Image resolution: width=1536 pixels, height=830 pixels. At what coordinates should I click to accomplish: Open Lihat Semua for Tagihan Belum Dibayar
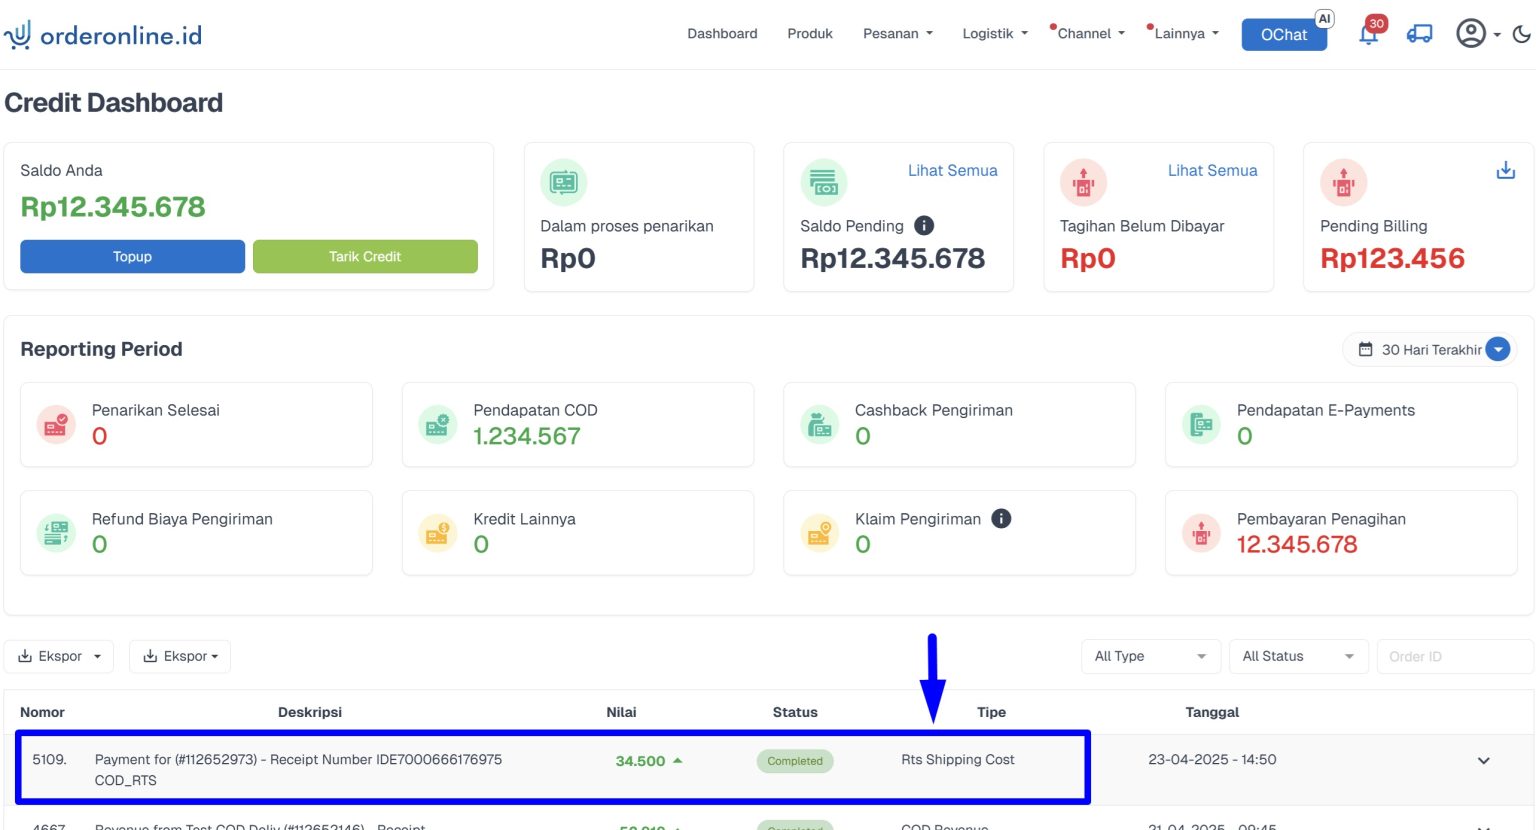coord(1212,171)
